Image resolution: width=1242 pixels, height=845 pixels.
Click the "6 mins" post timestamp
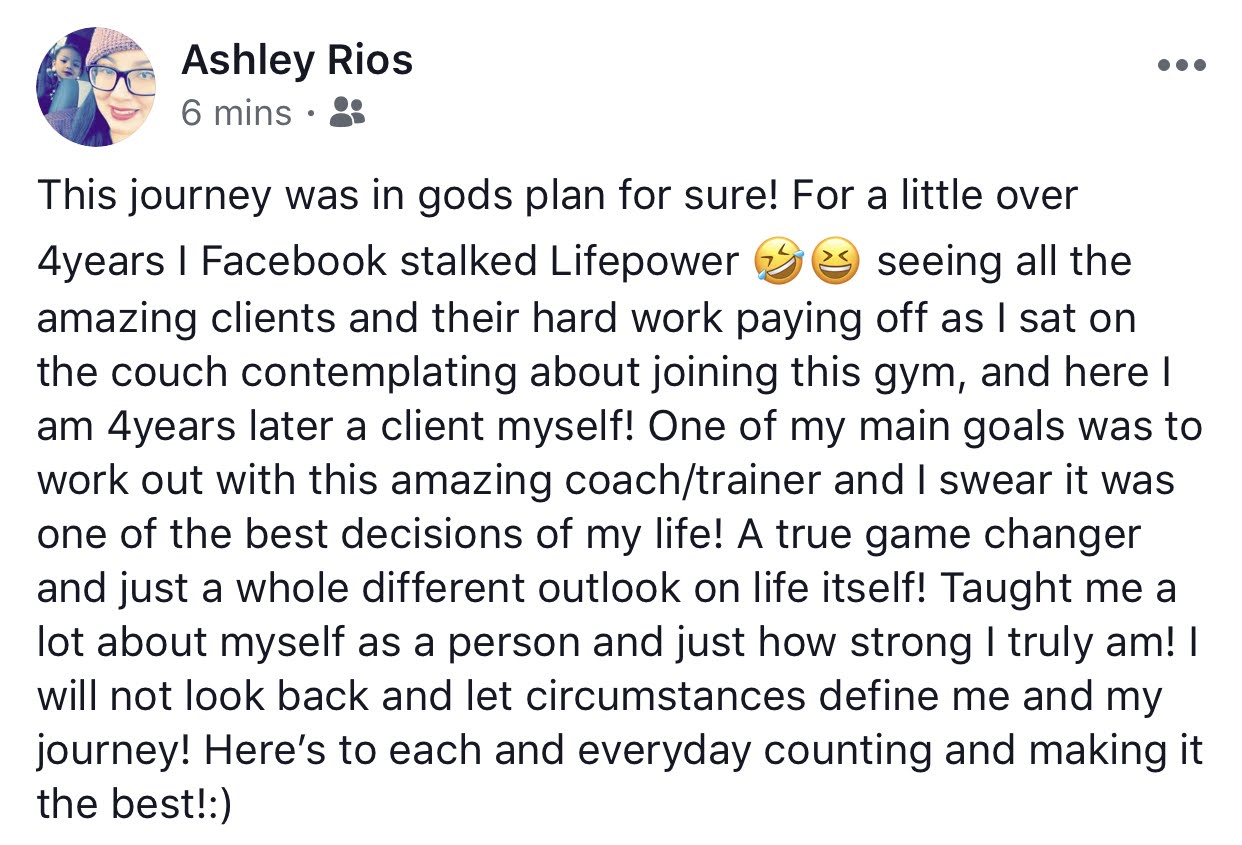[x=236, y=113]
